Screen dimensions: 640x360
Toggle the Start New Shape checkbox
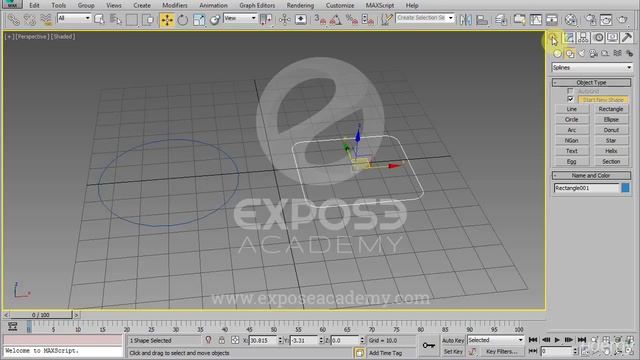(x=570, y=99)
